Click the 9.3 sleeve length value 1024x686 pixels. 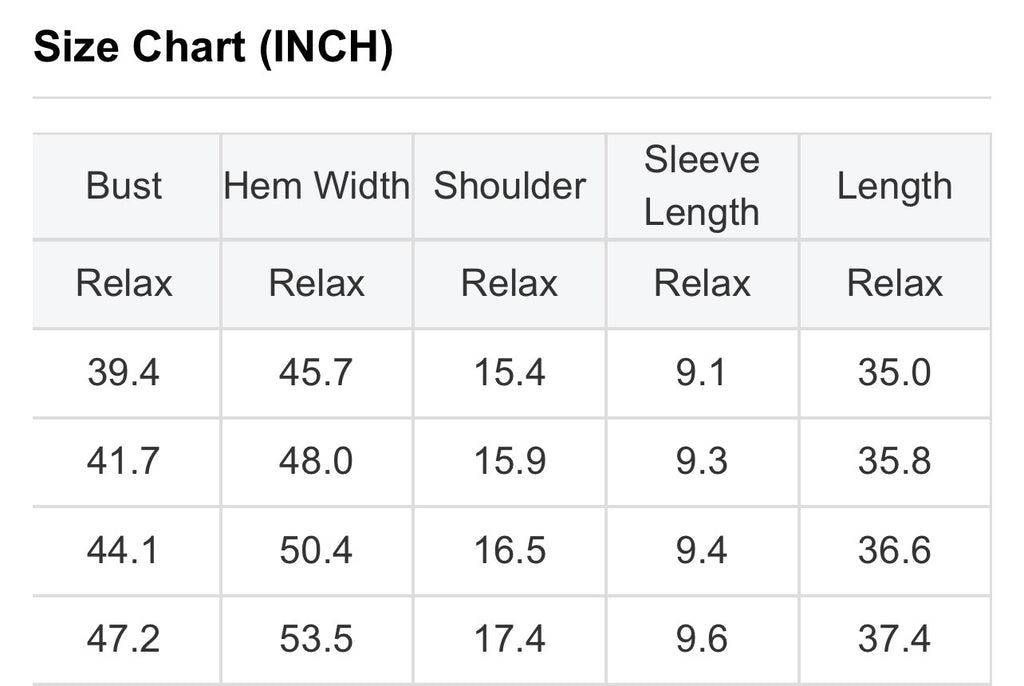(702, 462)
